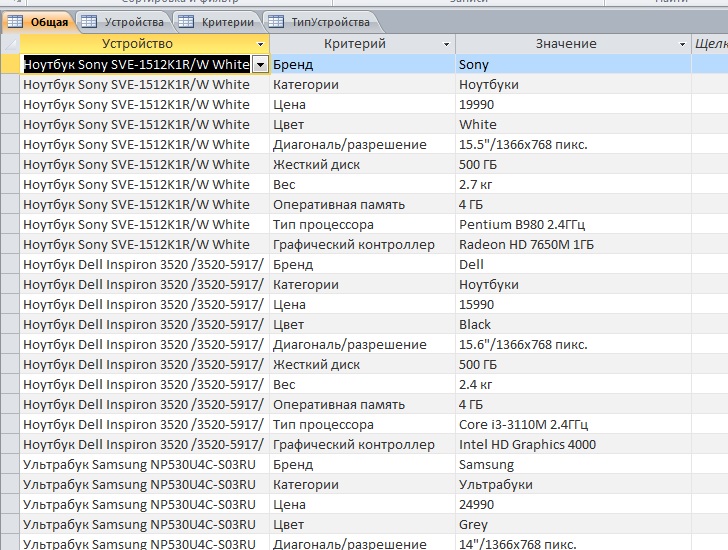
Task: Click the price cell 24990
Action: (573, 504)
